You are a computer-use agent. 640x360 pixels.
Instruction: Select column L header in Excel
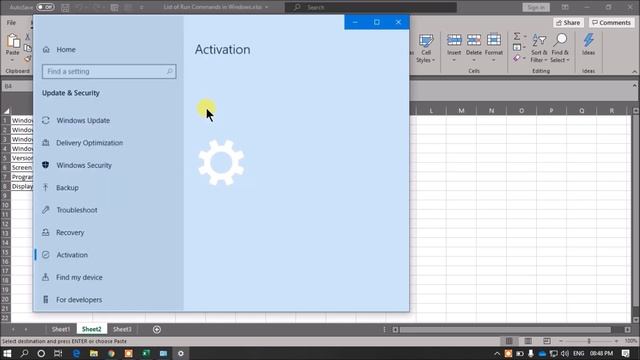point(431,111)
